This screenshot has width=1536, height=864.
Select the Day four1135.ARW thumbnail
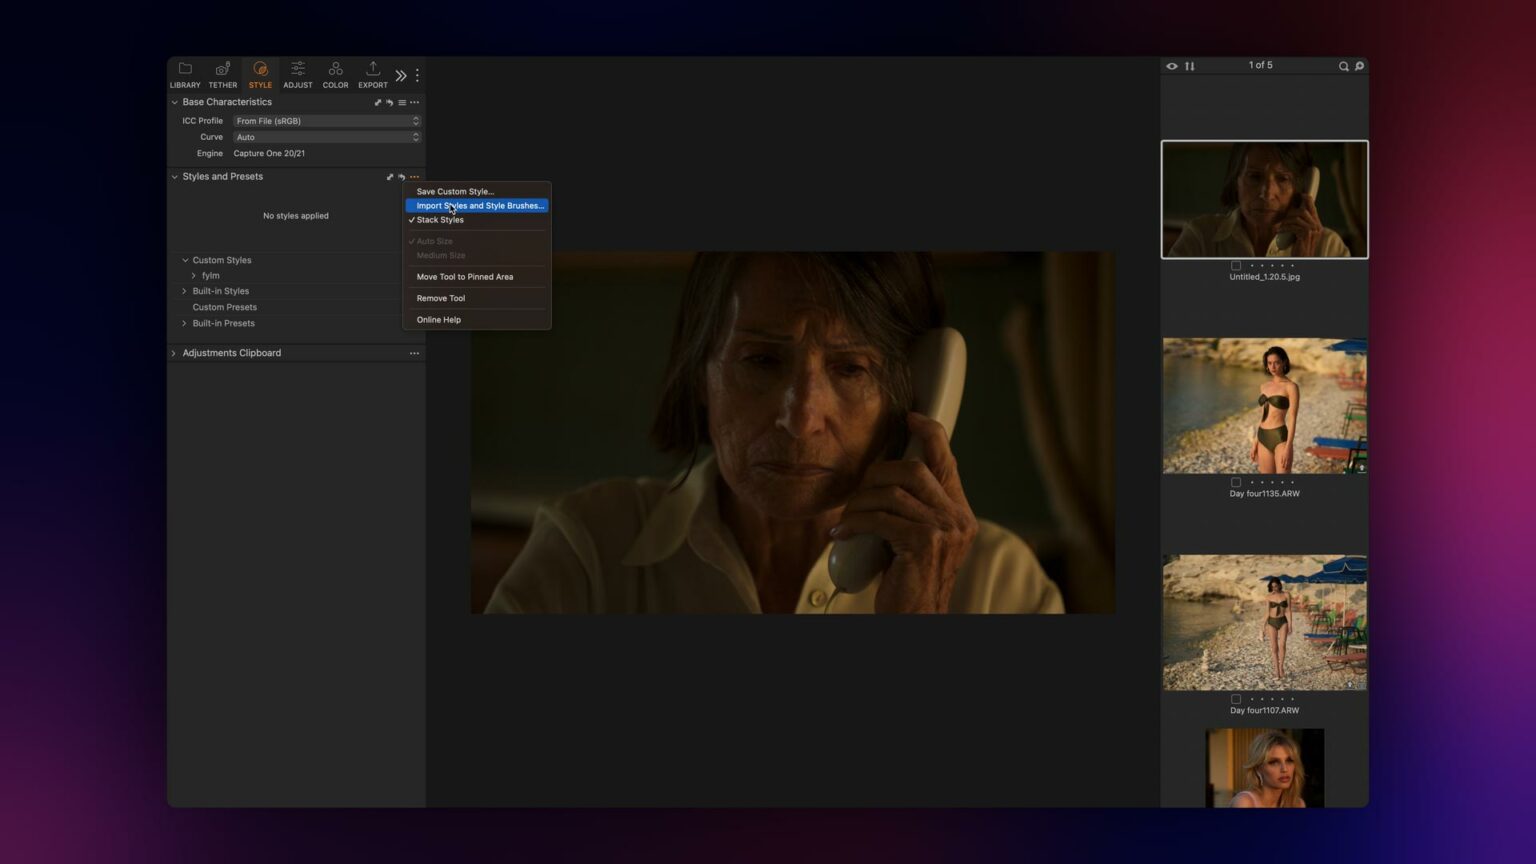pos(1264,405)
